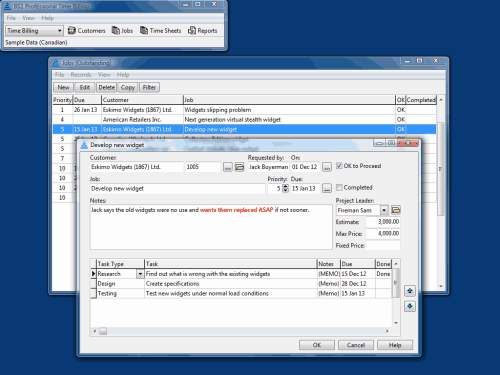Expand the Project Leader Fireman Sam dropdown
Viewport: 500px width, 375px height.
click(x=384, y=210)
